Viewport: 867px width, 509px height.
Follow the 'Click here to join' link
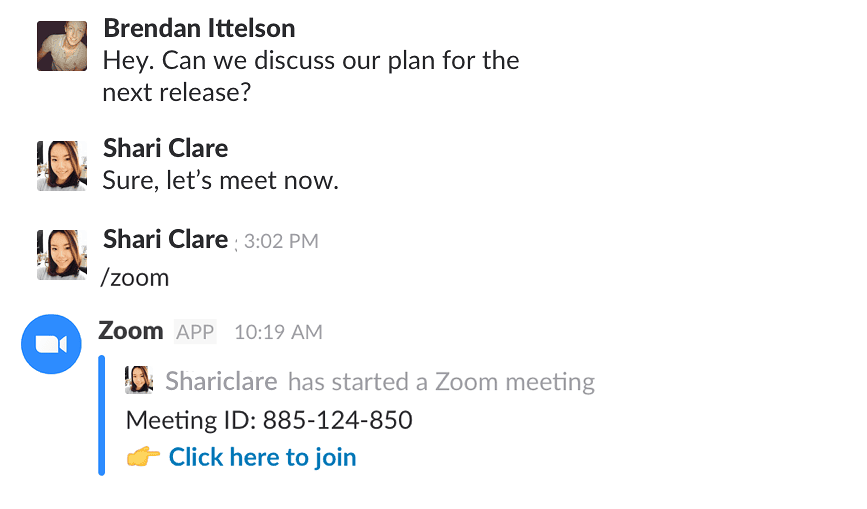[262, 457]
